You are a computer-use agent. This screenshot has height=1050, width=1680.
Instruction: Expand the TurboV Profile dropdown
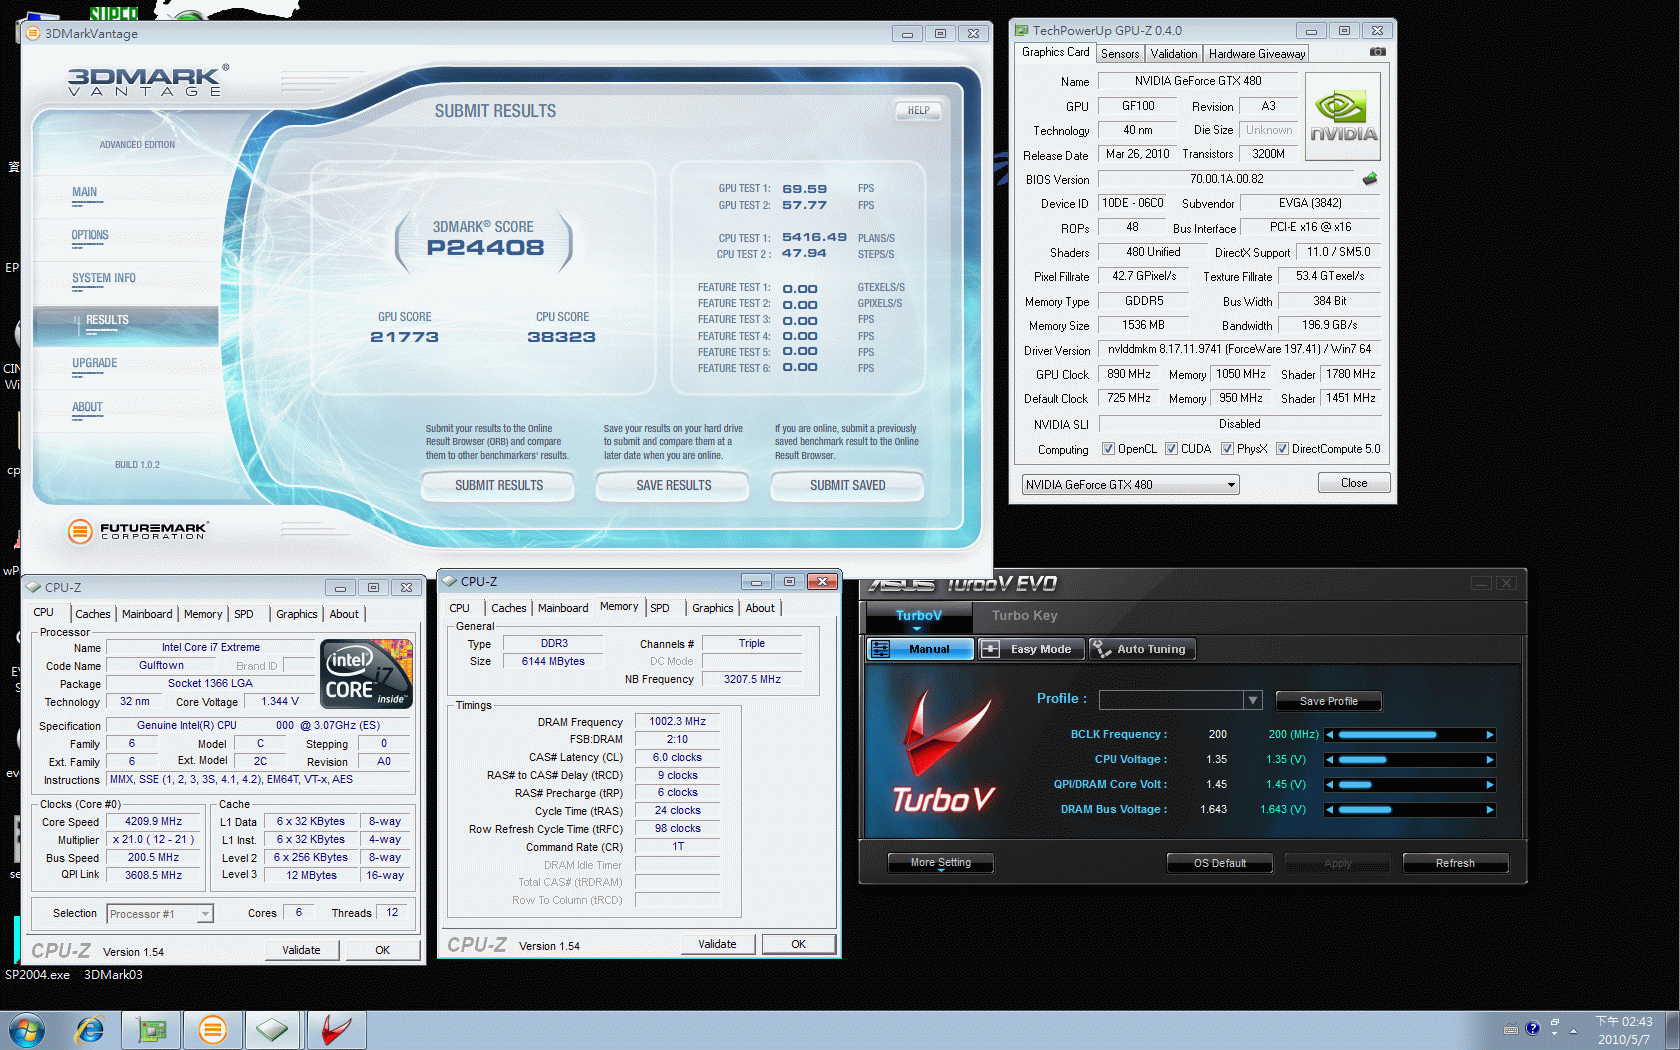(x=1252, y=700)
